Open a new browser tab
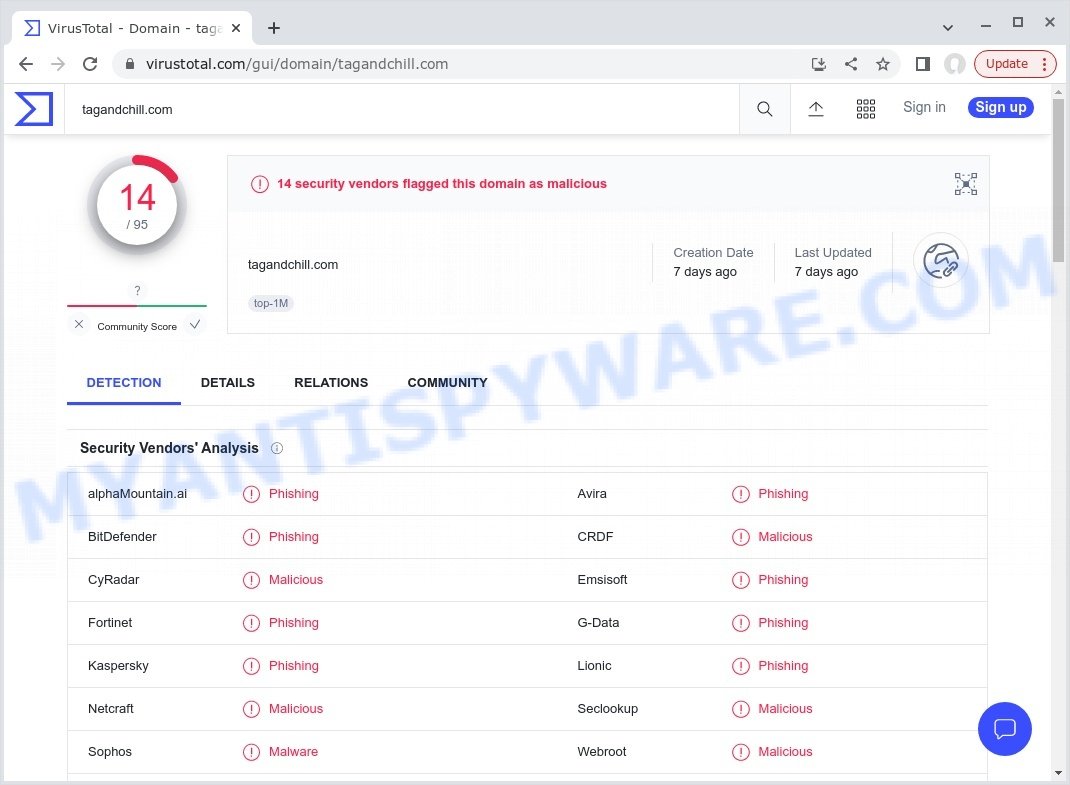Image resolution: width=1070 pixels, height=785 pixels. 274,28
